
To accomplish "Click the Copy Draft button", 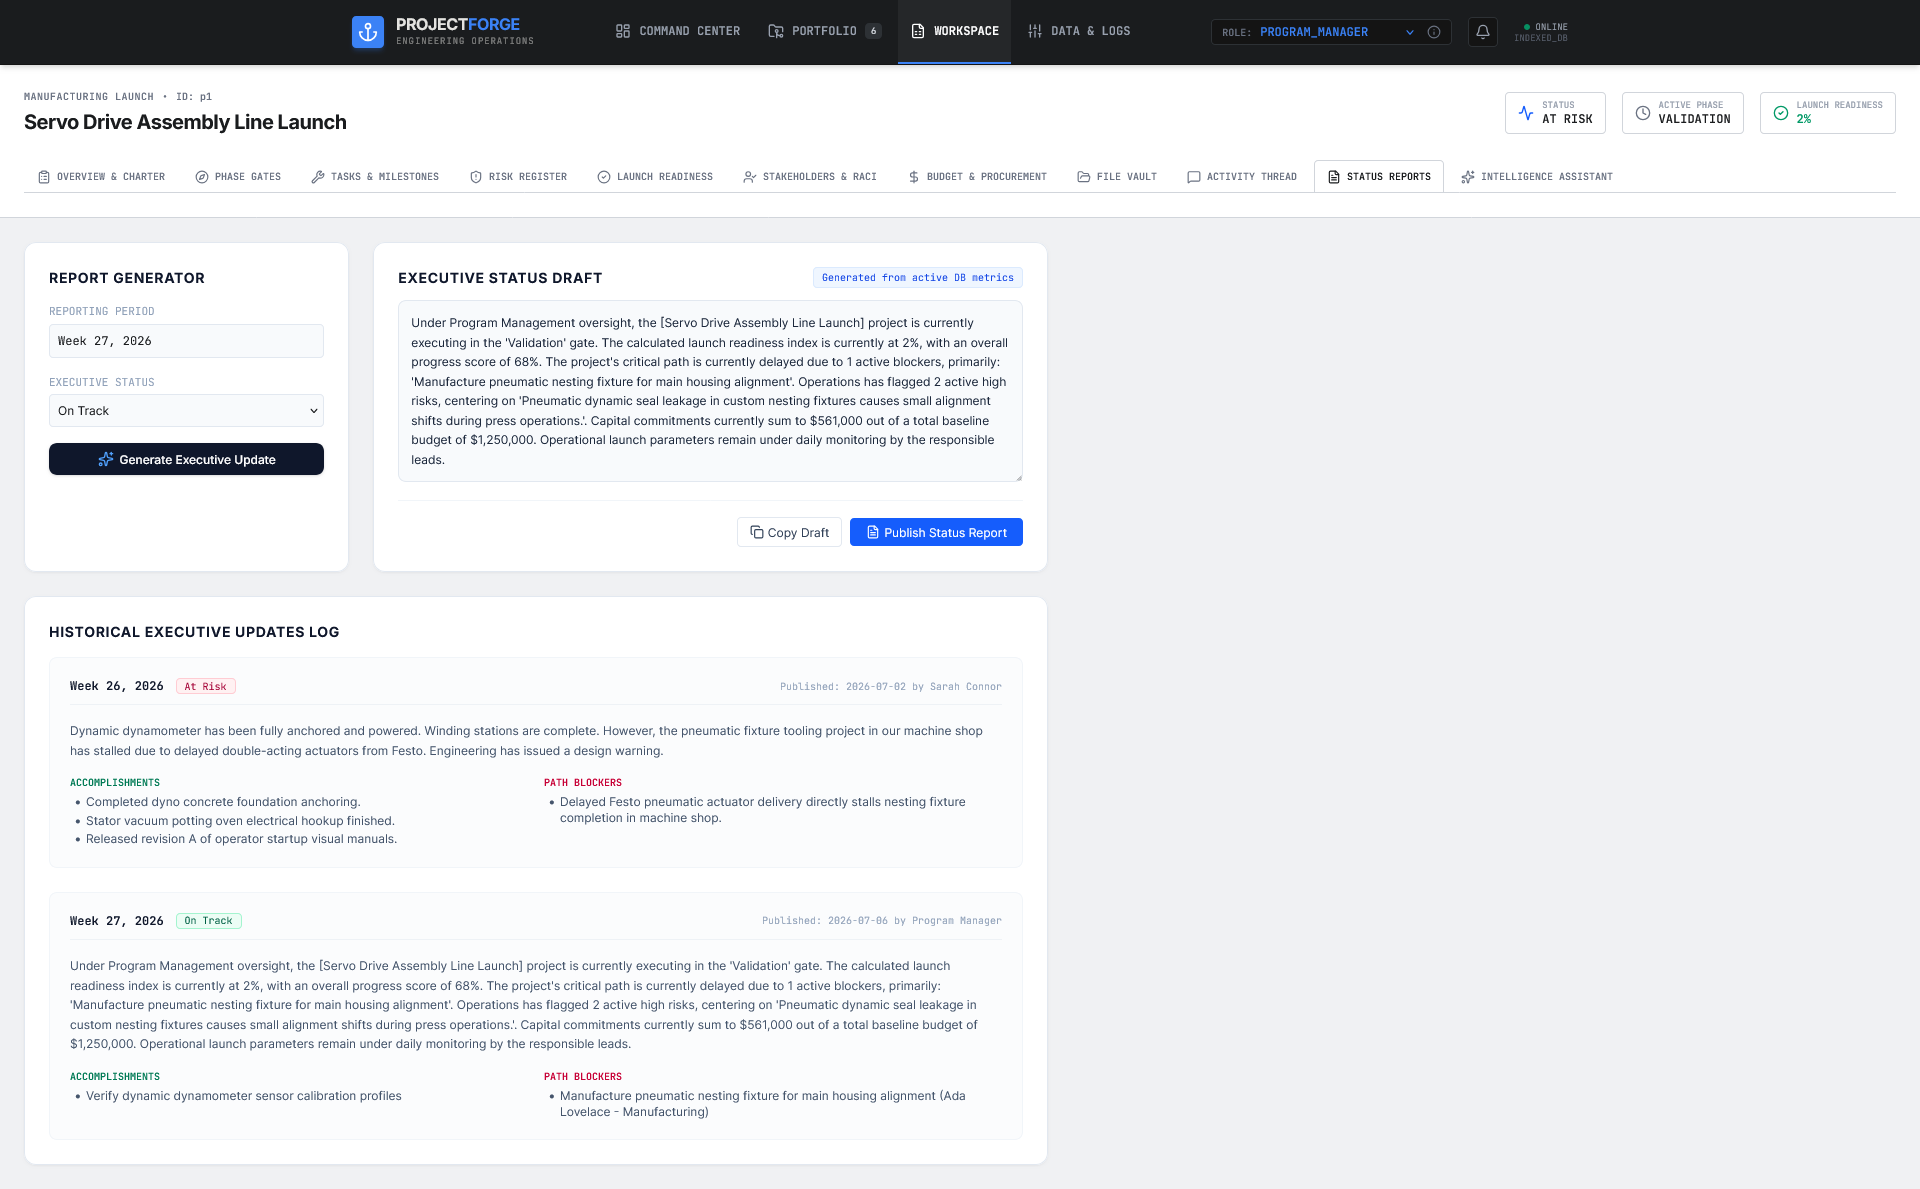I will [789, 532].
